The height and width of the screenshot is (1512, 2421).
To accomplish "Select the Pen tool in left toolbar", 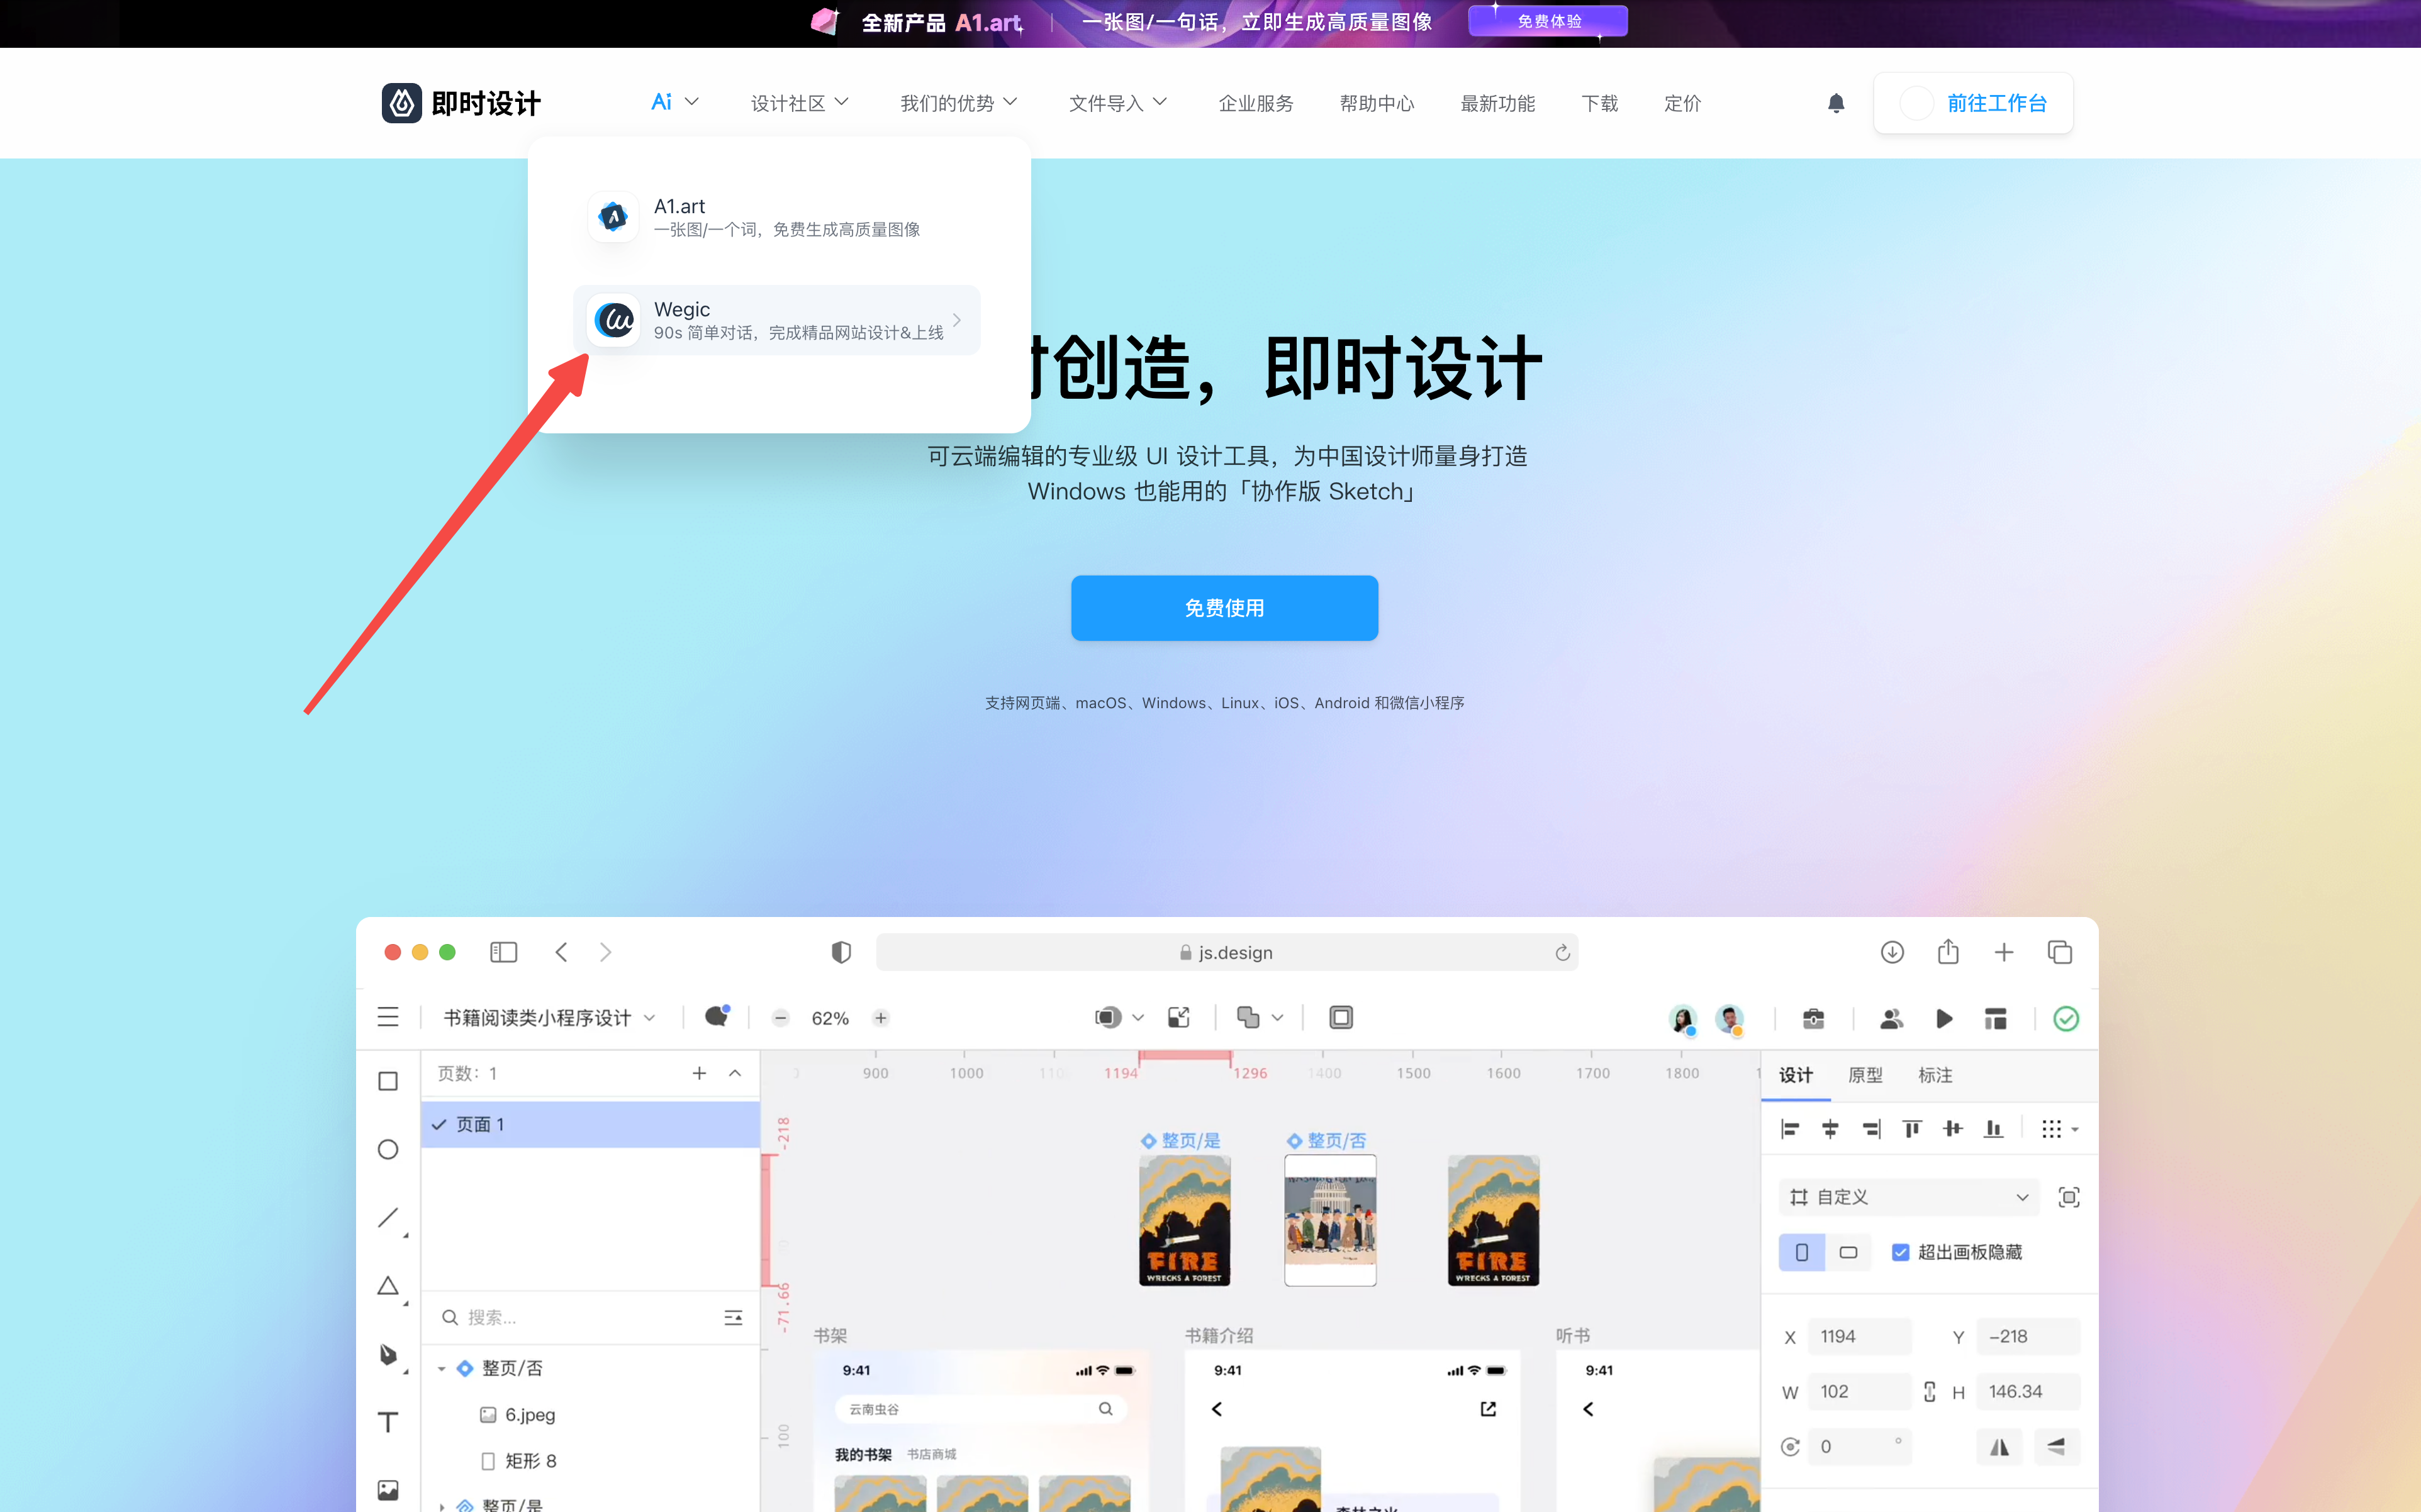I will click(x=388, y=1354).
